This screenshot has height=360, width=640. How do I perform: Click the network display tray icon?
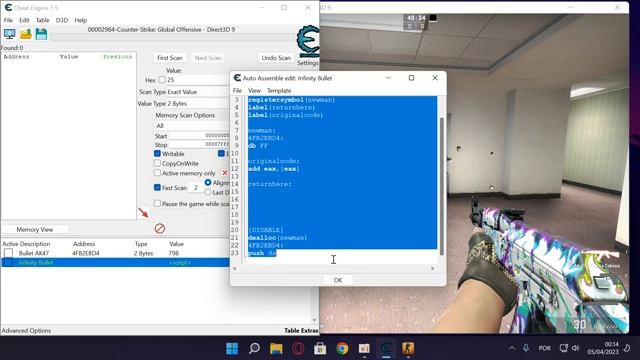point(564,348)
